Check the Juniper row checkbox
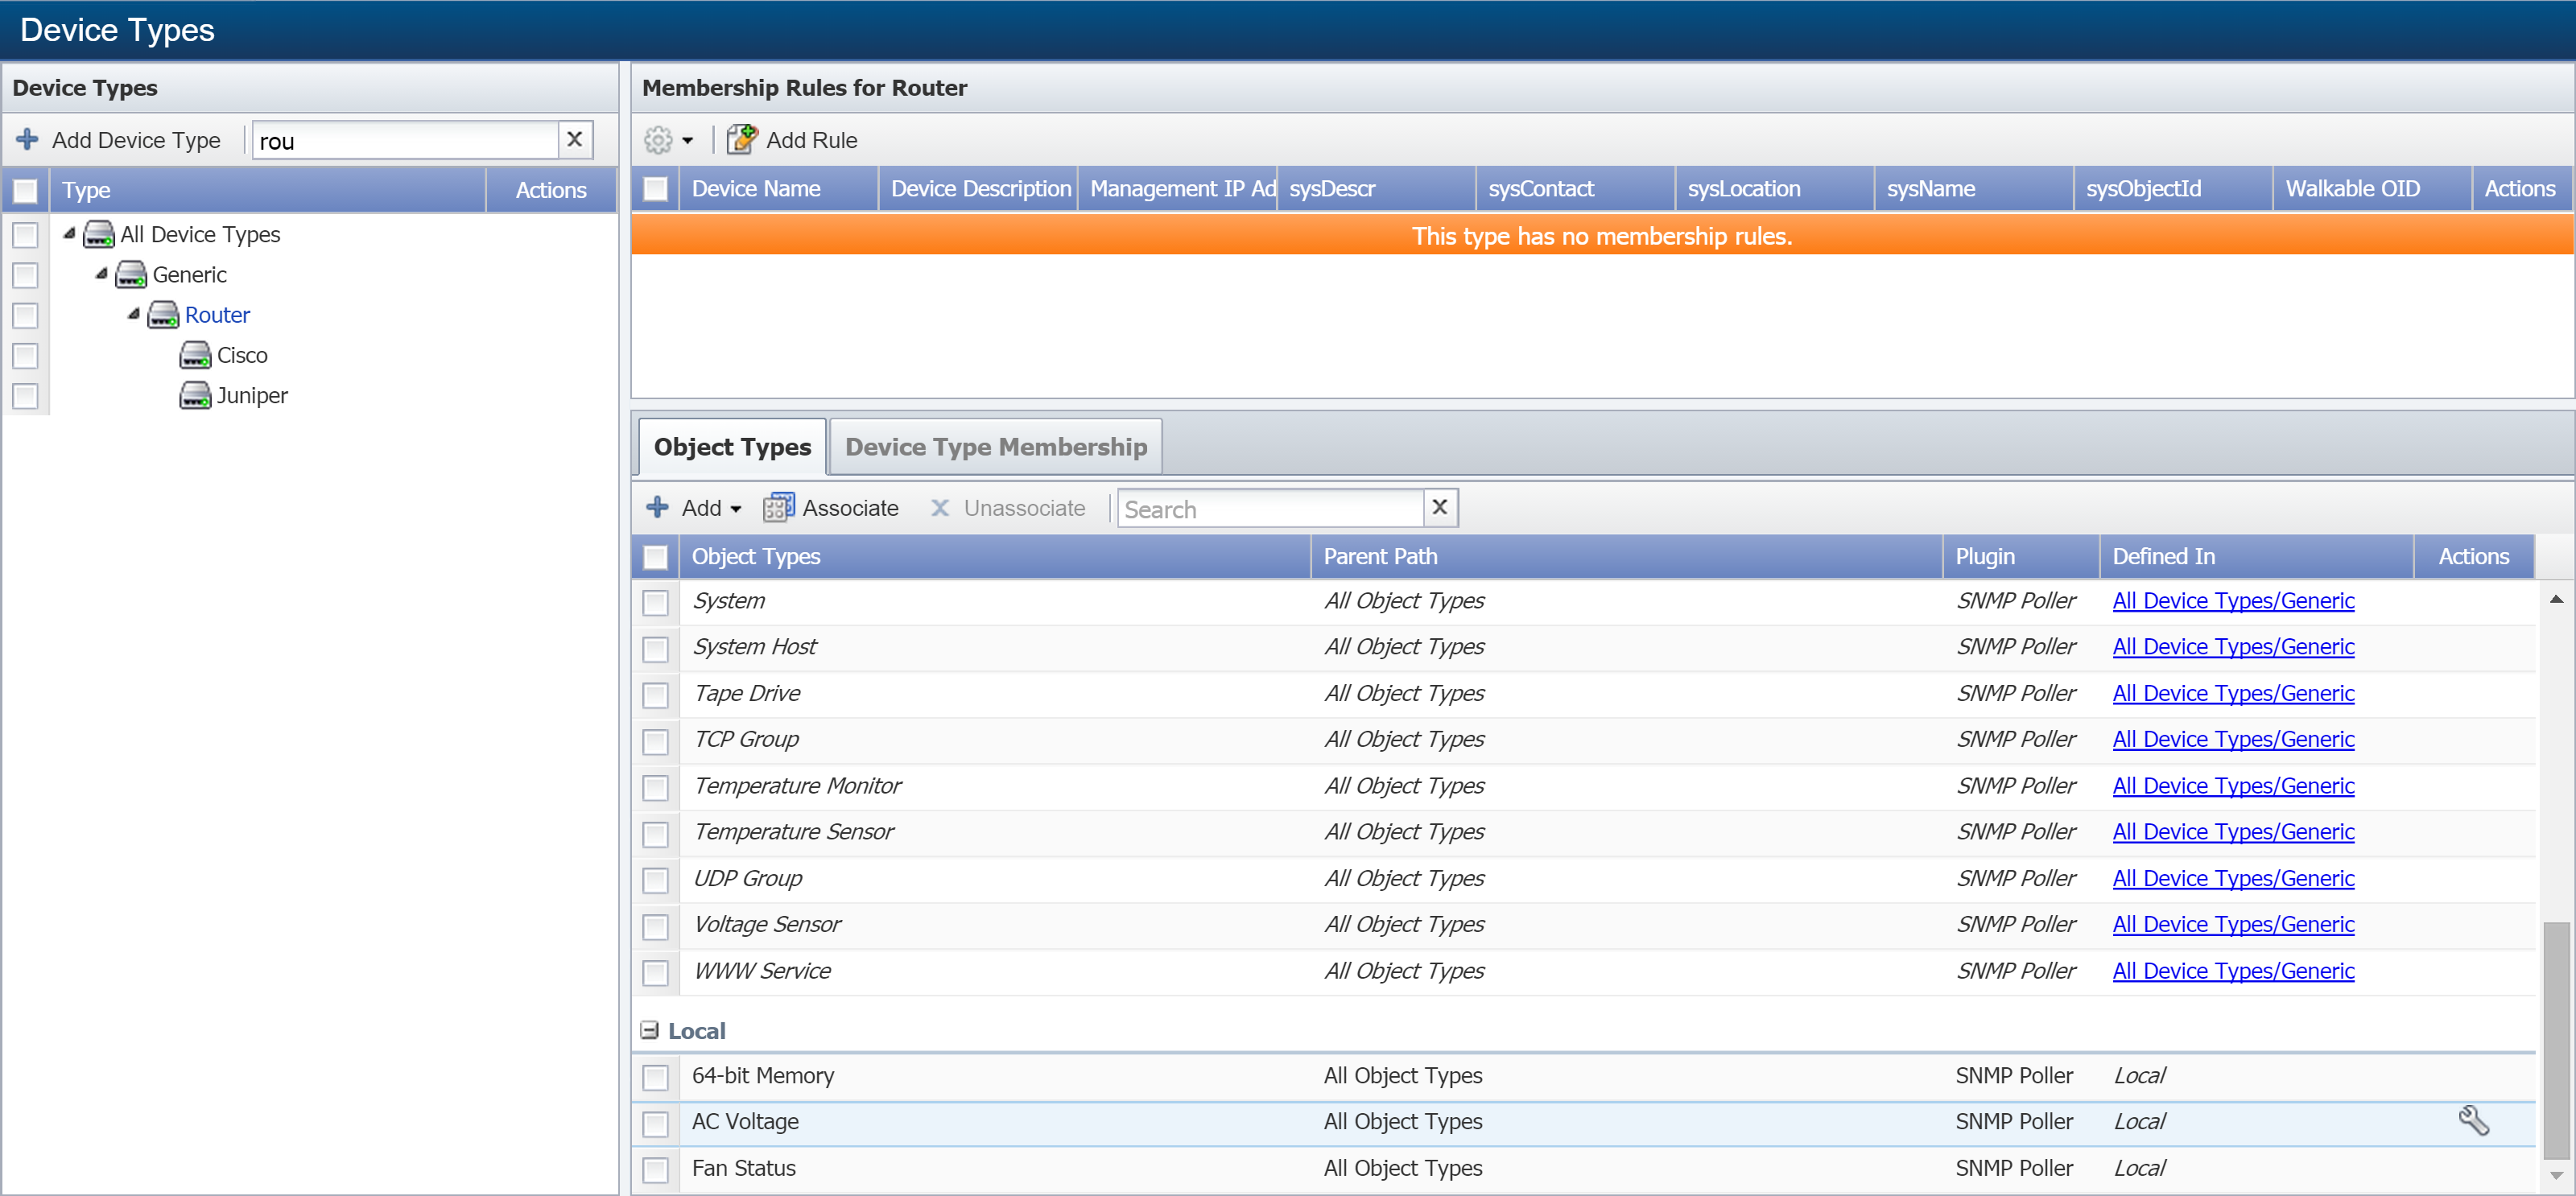This screenshot has width=2576, height=1196. [x=25, y=396]
